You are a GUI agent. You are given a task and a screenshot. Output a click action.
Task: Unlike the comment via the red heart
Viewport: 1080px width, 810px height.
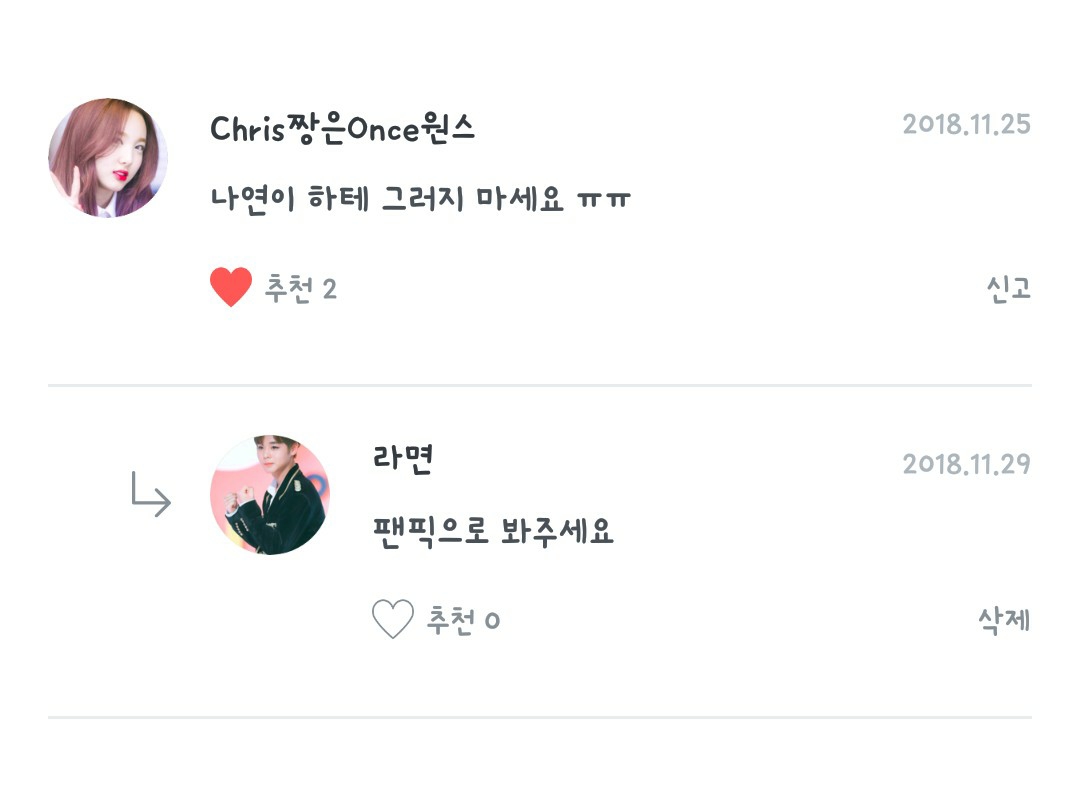(x=230, y=289)
